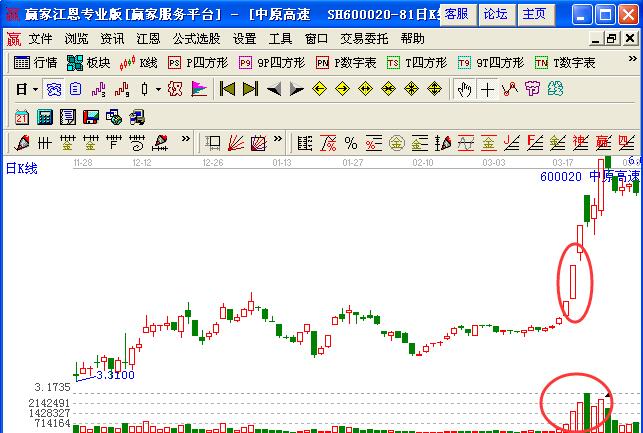Select the percent line drawing tool
643x433 pixels.
(x=351, y=142)
